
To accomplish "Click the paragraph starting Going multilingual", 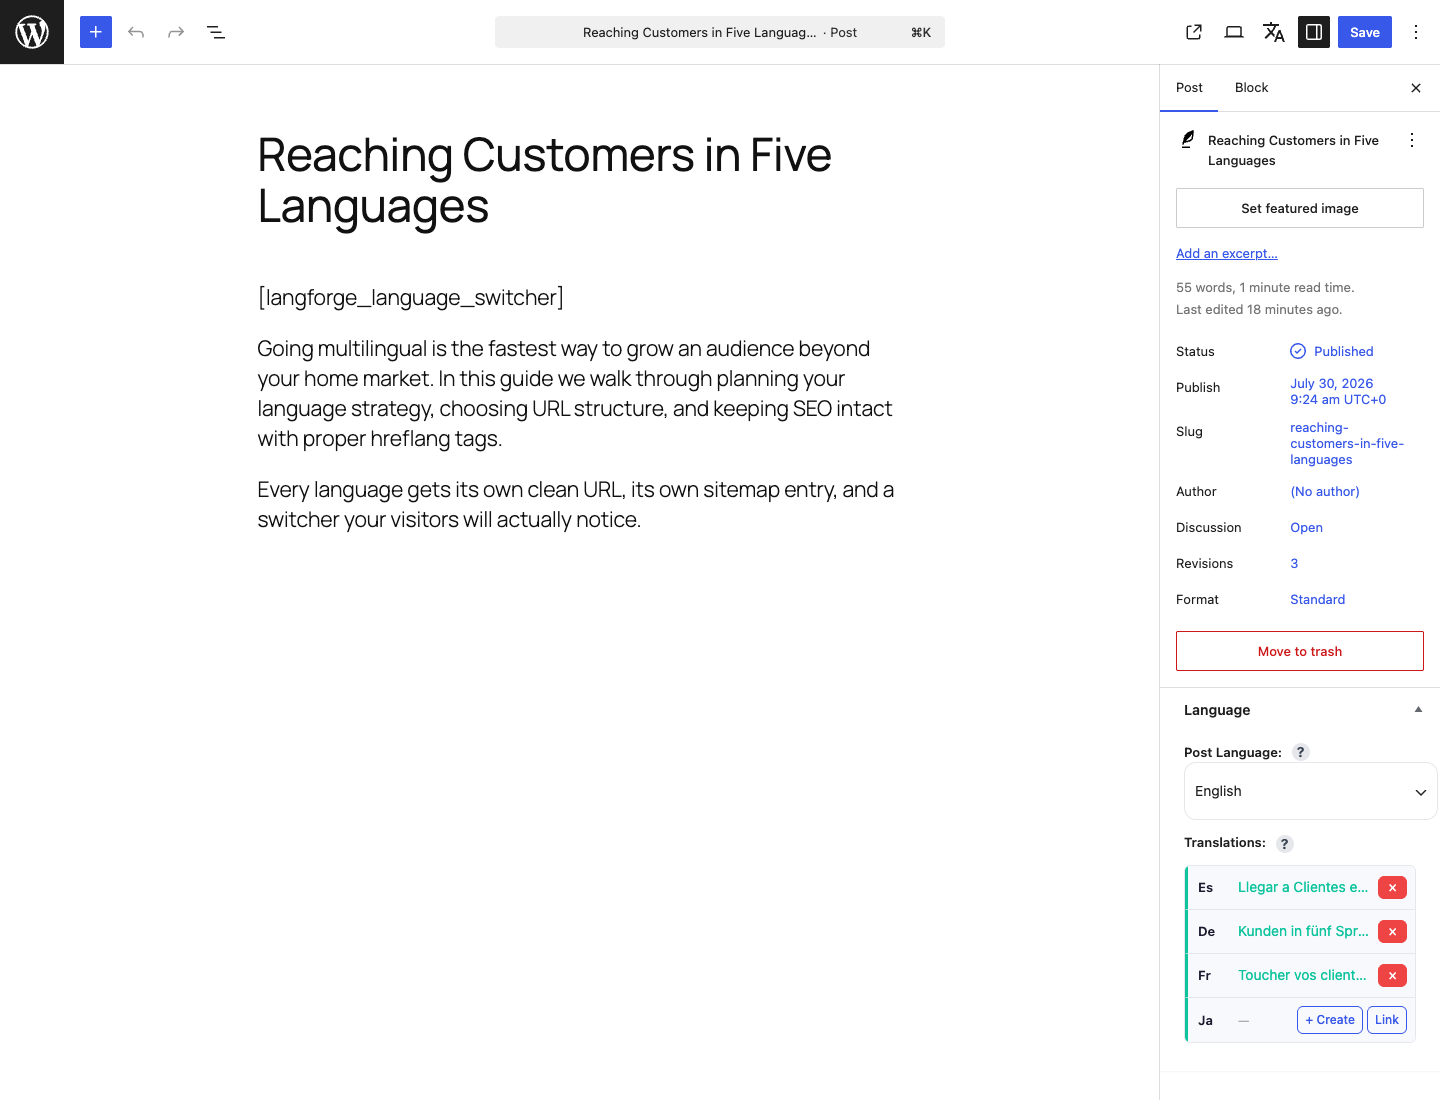I will pos(575,393).
